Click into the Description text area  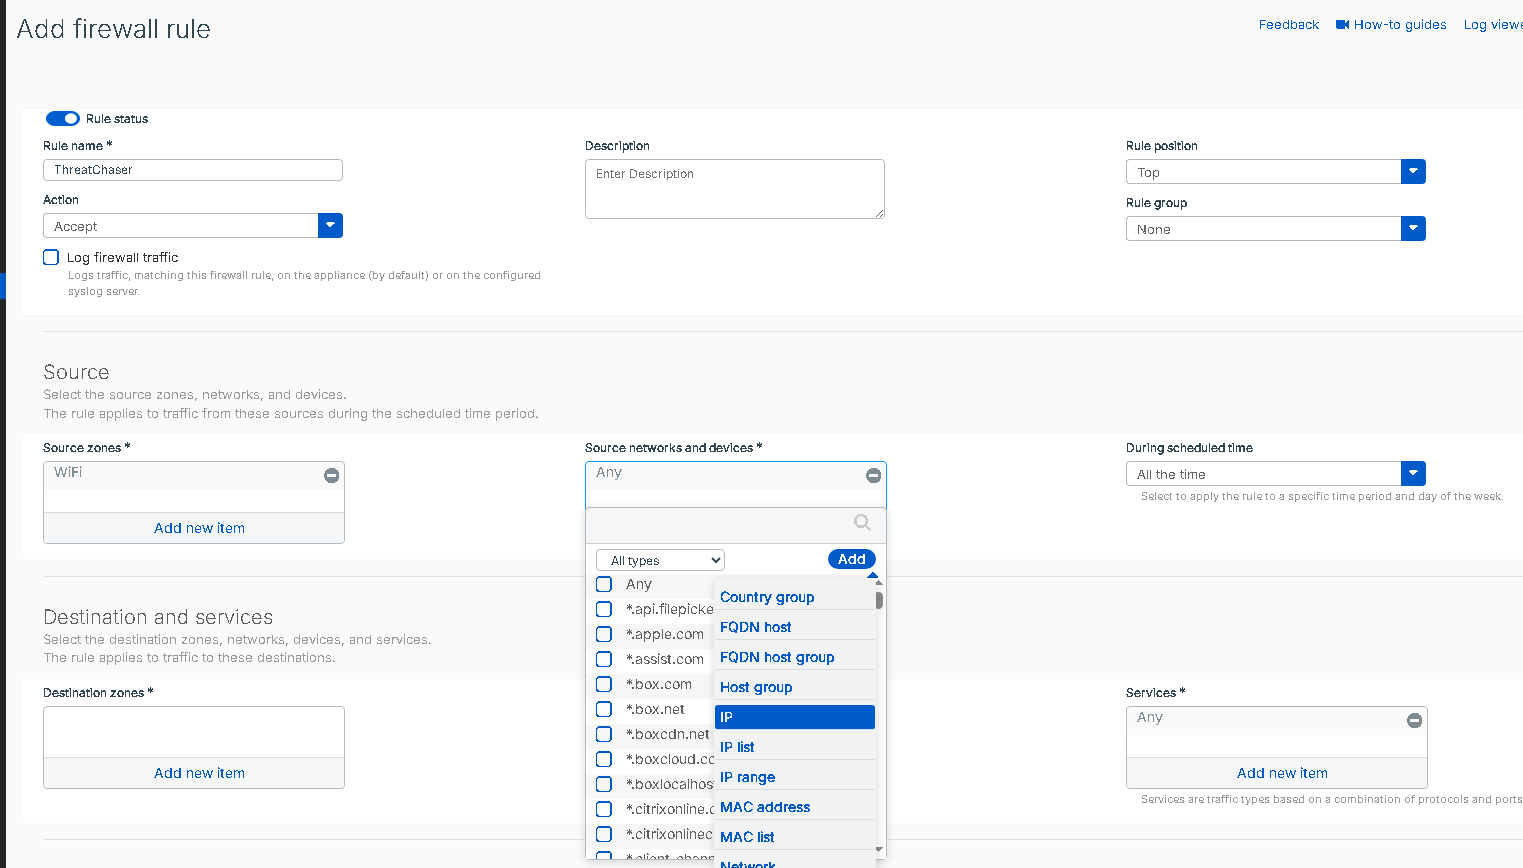coord(734,189)
